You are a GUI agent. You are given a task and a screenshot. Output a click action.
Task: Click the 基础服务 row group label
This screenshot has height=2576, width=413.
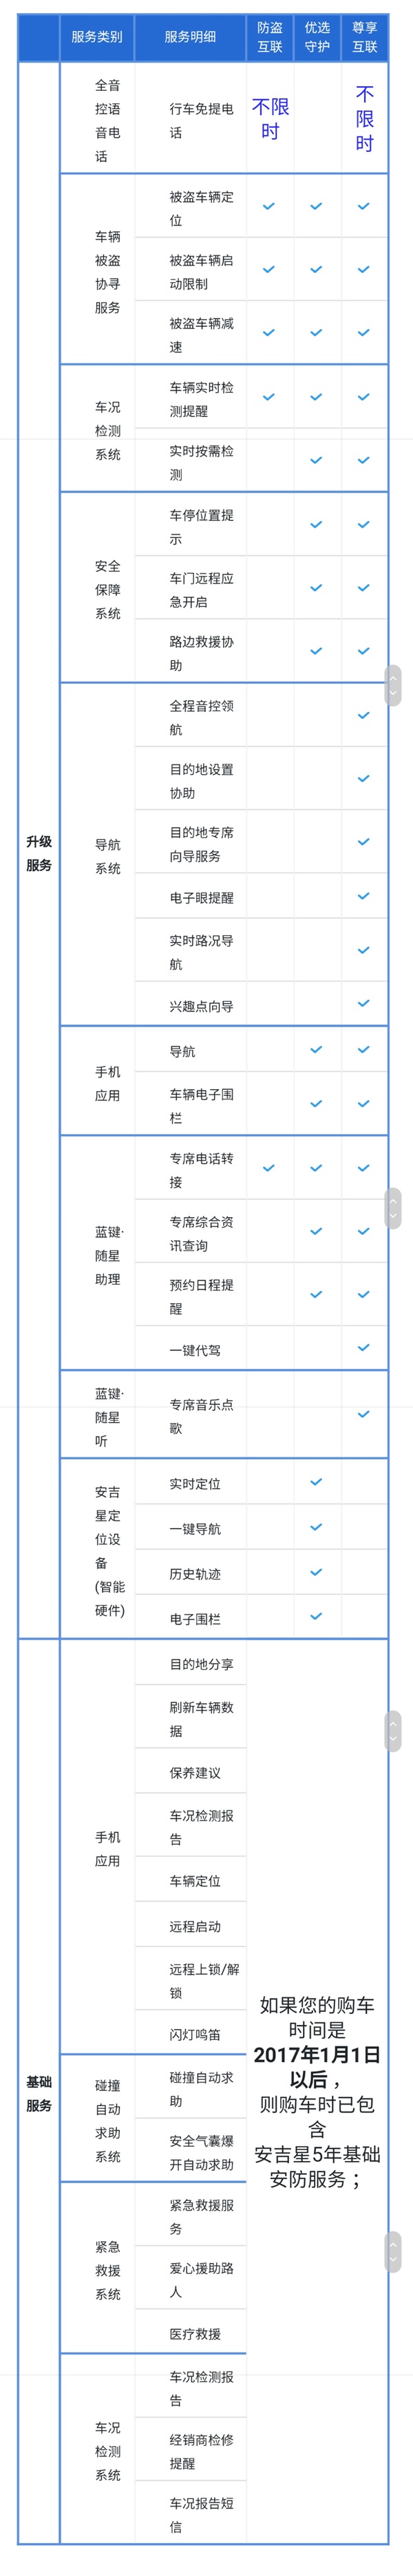39,2093
